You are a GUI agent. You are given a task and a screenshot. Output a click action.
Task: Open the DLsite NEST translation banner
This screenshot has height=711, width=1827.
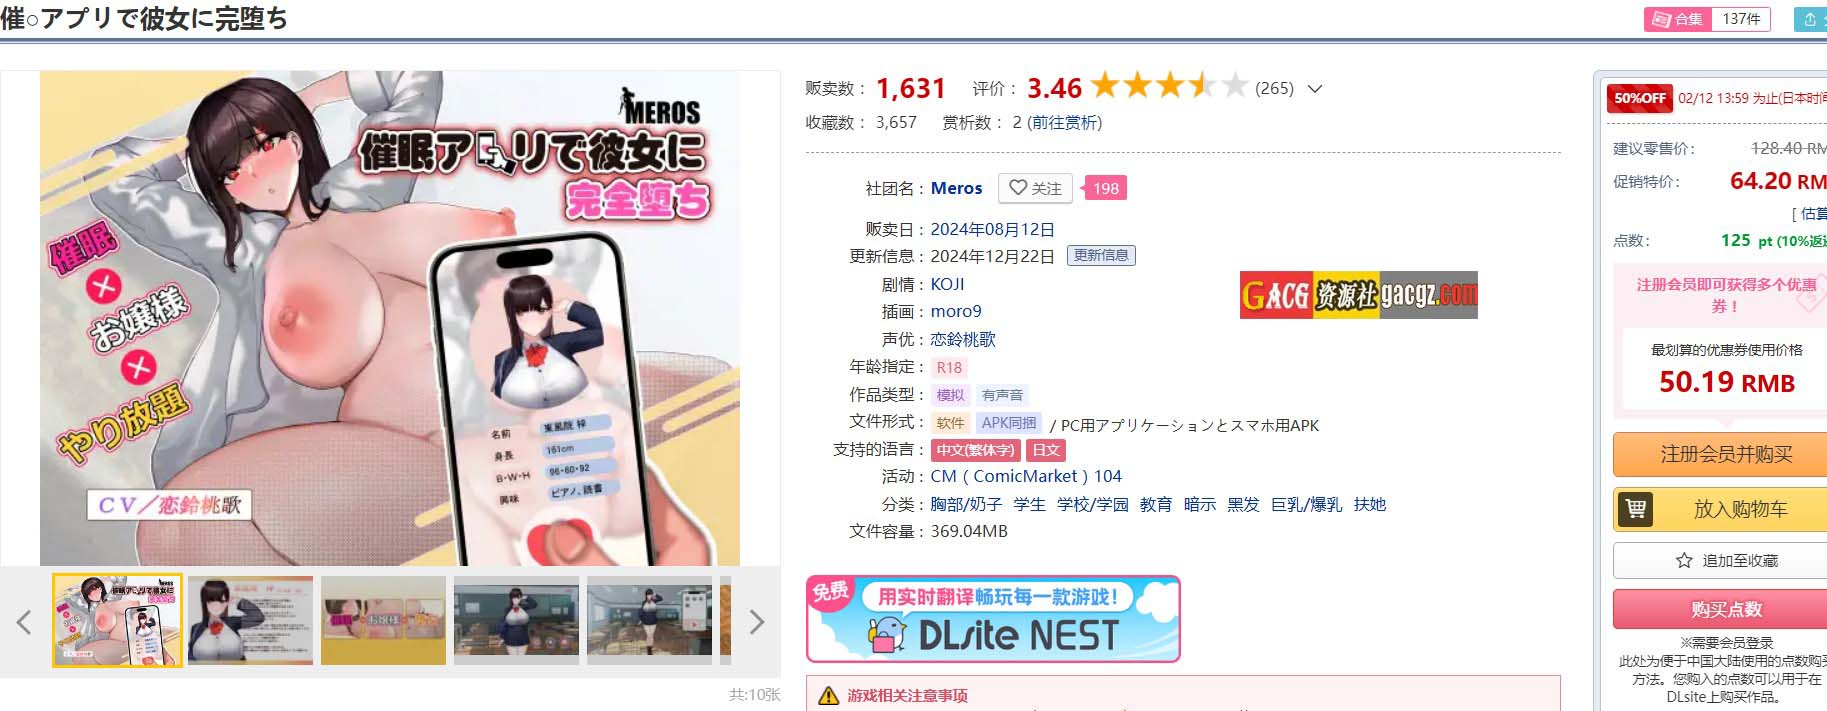(x=993, y=619)
